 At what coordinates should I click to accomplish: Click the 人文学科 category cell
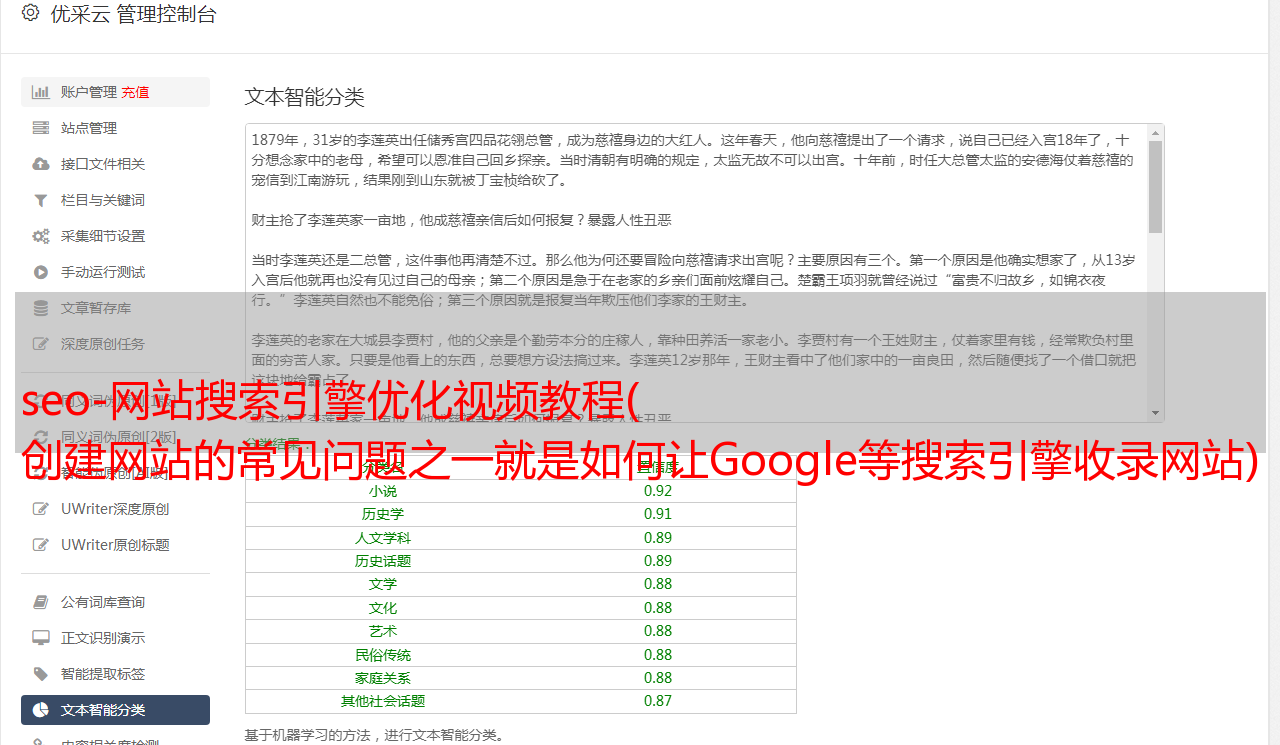point(382,538)
